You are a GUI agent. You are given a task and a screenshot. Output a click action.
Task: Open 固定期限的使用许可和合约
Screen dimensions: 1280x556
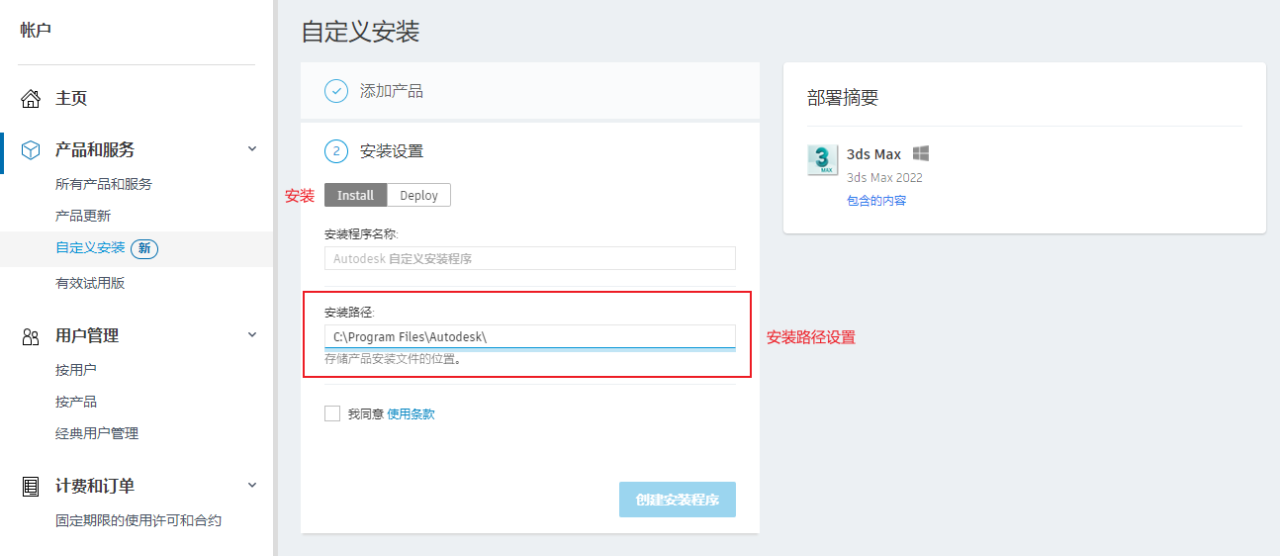[138, 521]
